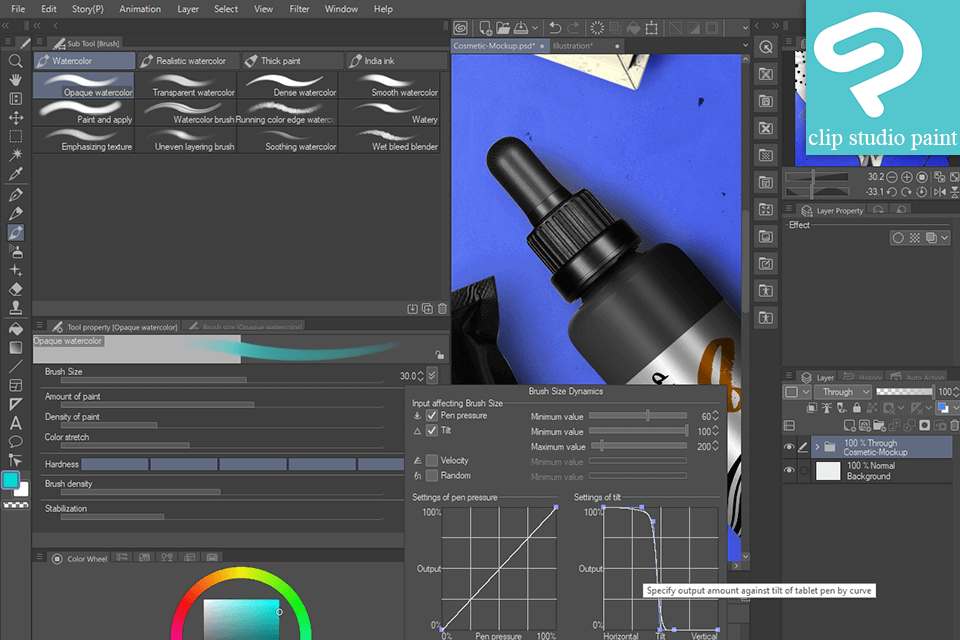Hide the Background layer

(x=789, y=470)
